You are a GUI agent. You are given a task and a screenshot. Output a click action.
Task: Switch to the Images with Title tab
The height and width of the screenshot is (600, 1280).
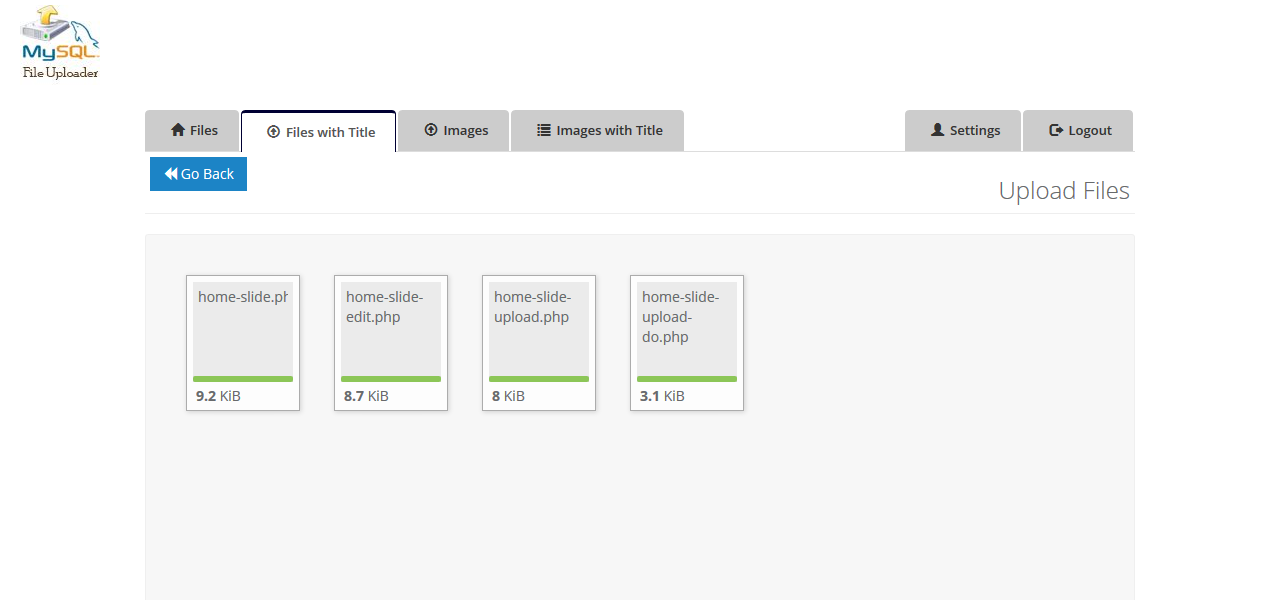coord(597,130)
